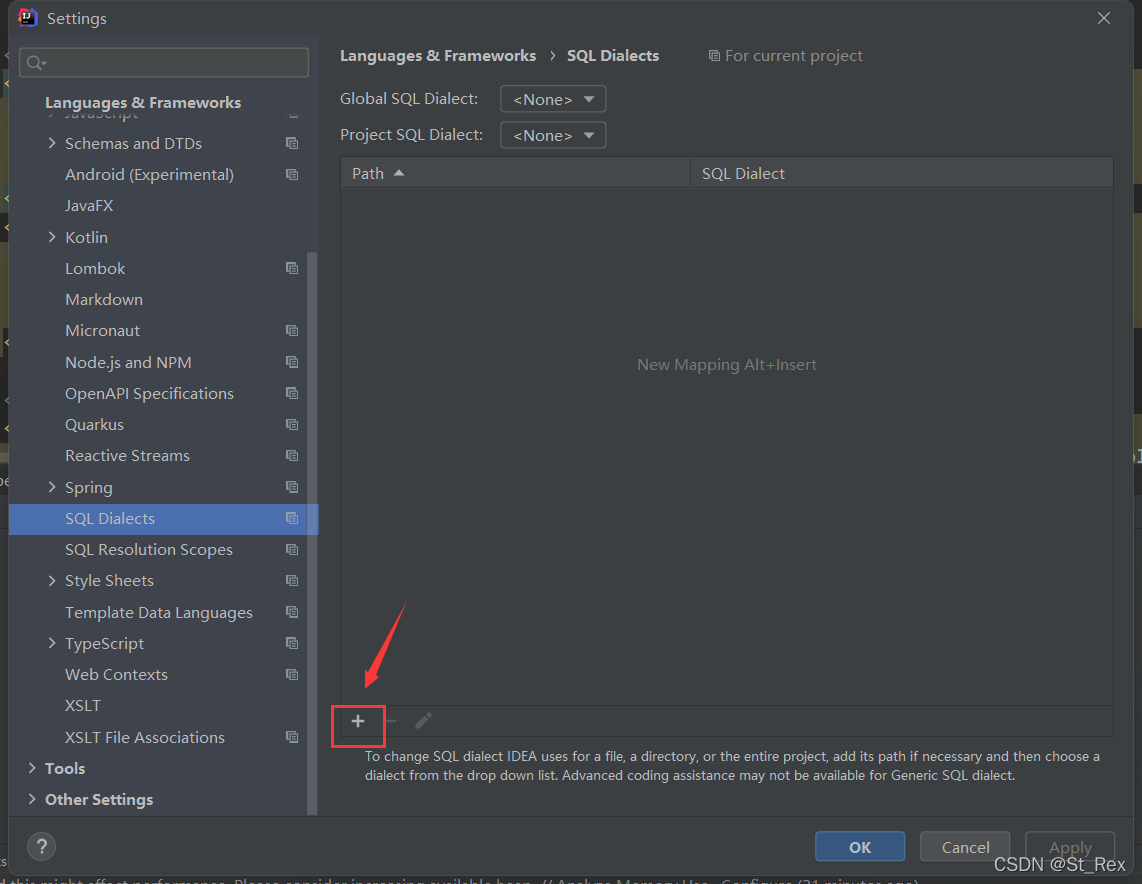Screen dimensions: 1142x884
Task: Open the Global SQL Dialect dropdown
Action: pos(552,98)
